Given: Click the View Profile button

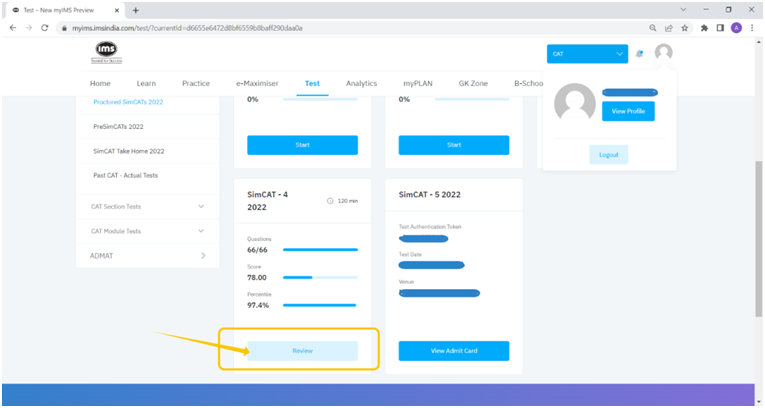Looking at the screenshot, I should coord(628,111).
